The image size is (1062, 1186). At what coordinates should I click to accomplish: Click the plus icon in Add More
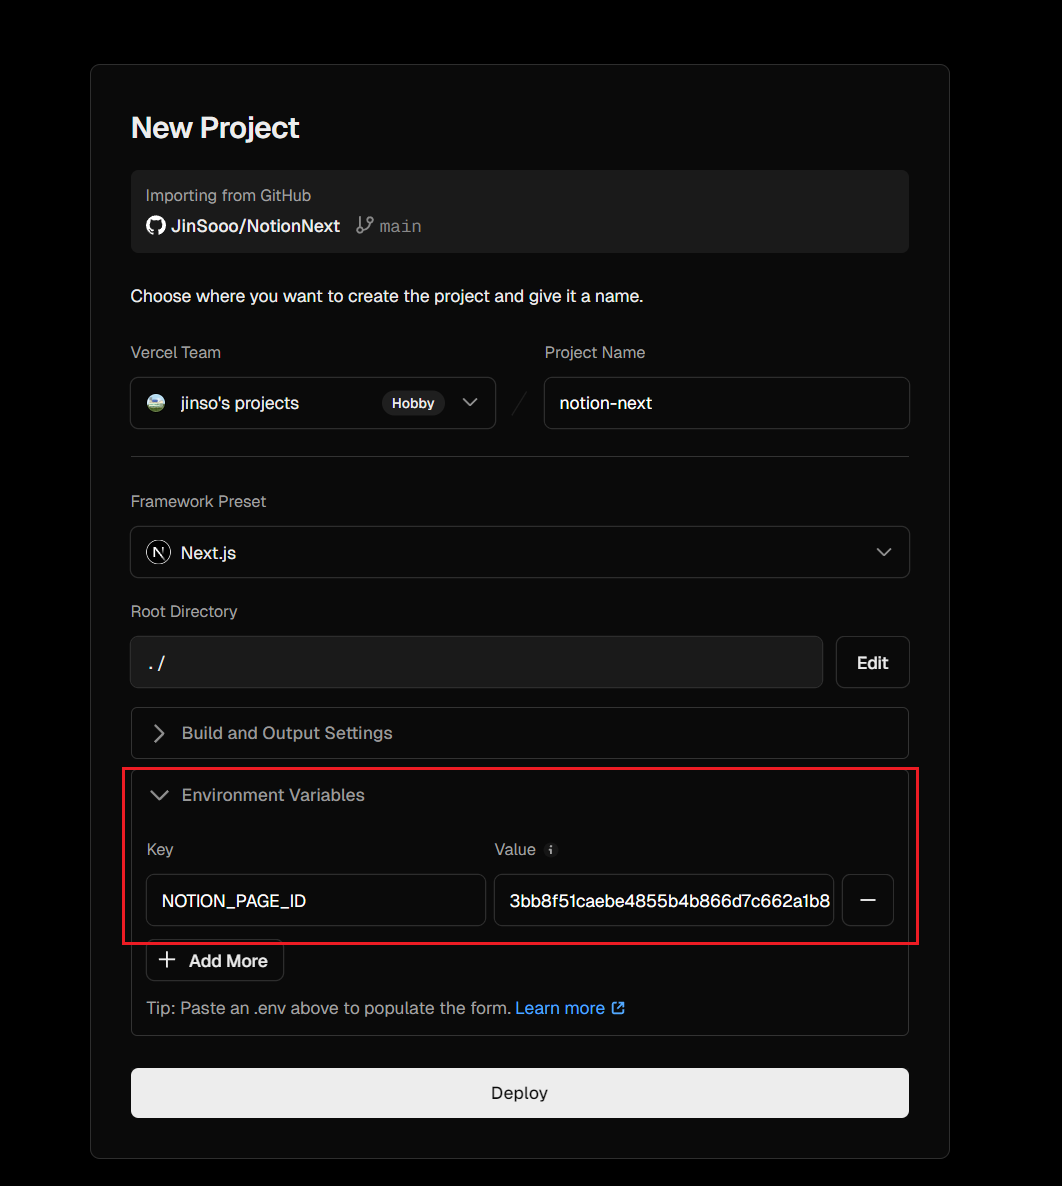click(x=167, y=960)
